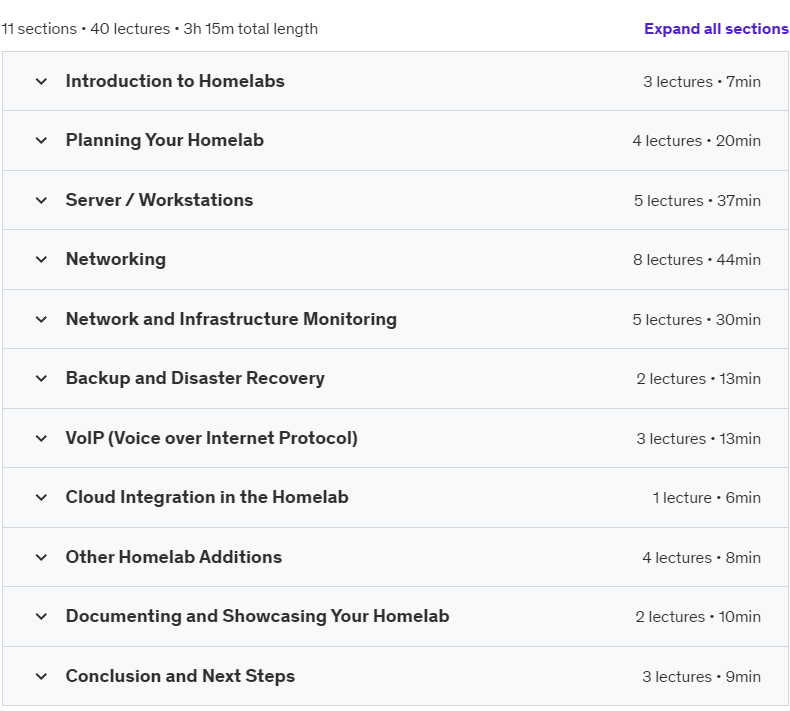790x711 pixels.
Task: Expand chevron beside Planning Your Homelab
Action: click(41, 141)
